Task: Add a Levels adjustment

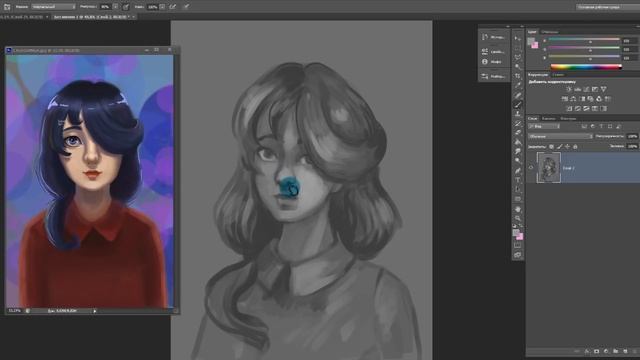Action: tap(578, 89)
